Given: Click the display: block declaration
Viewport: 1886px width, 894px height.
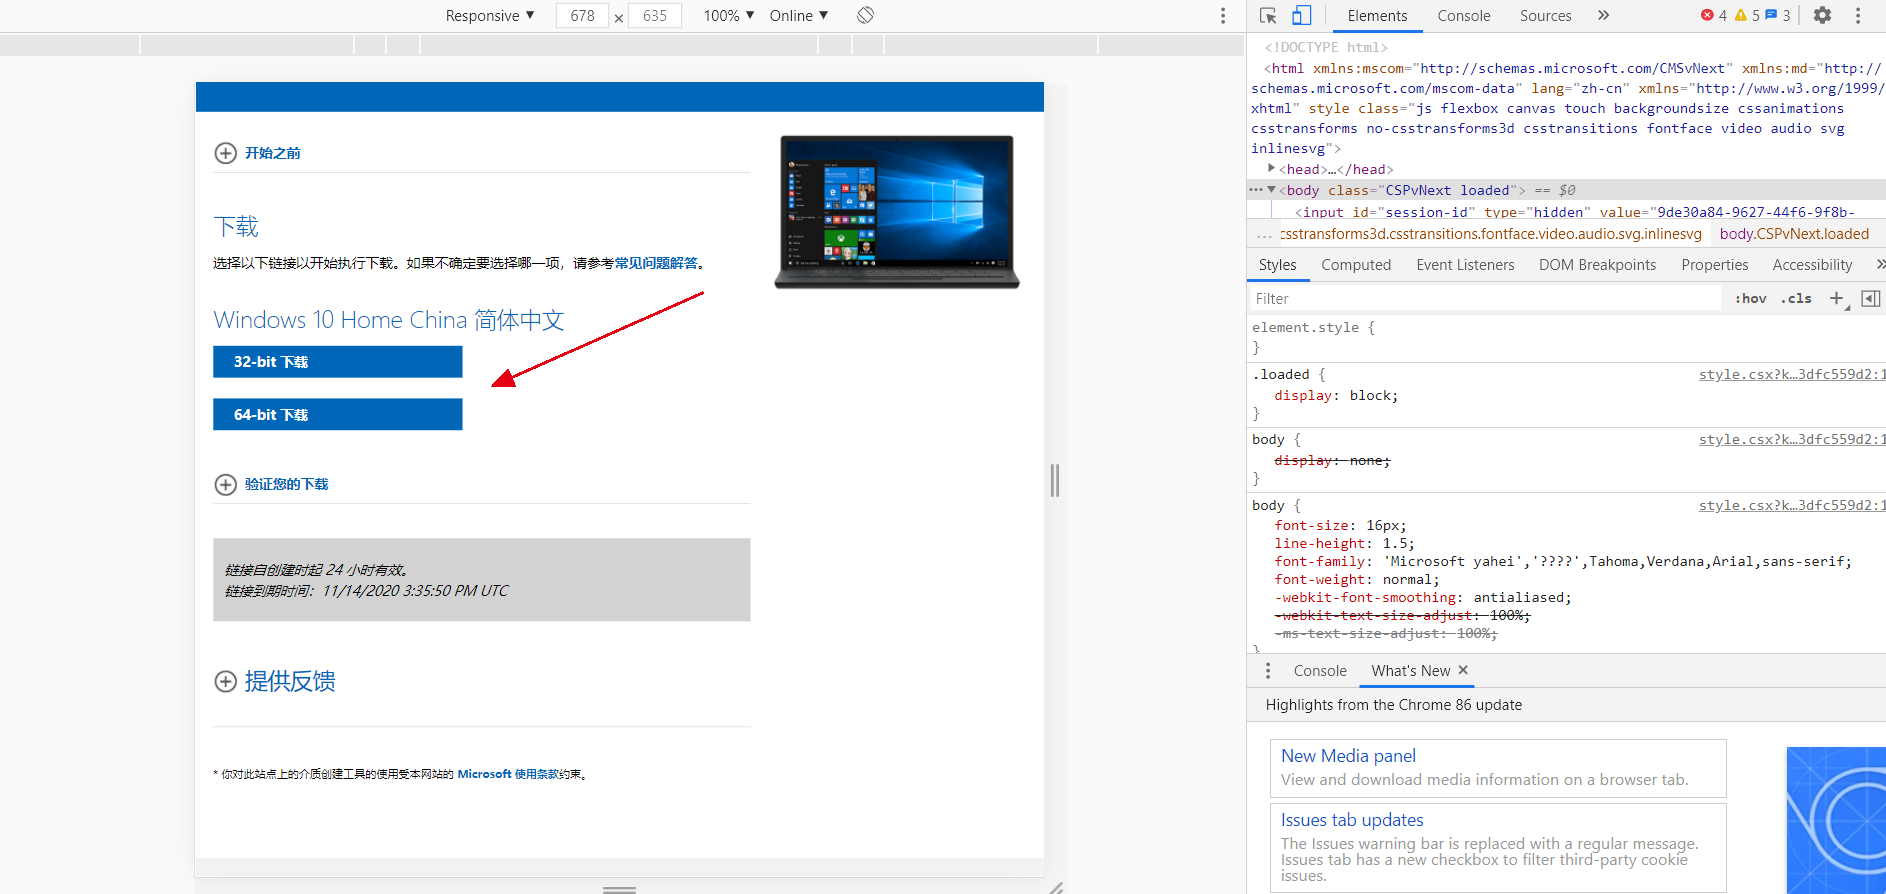Looking at the screenshot, I should click(1336, 395).
